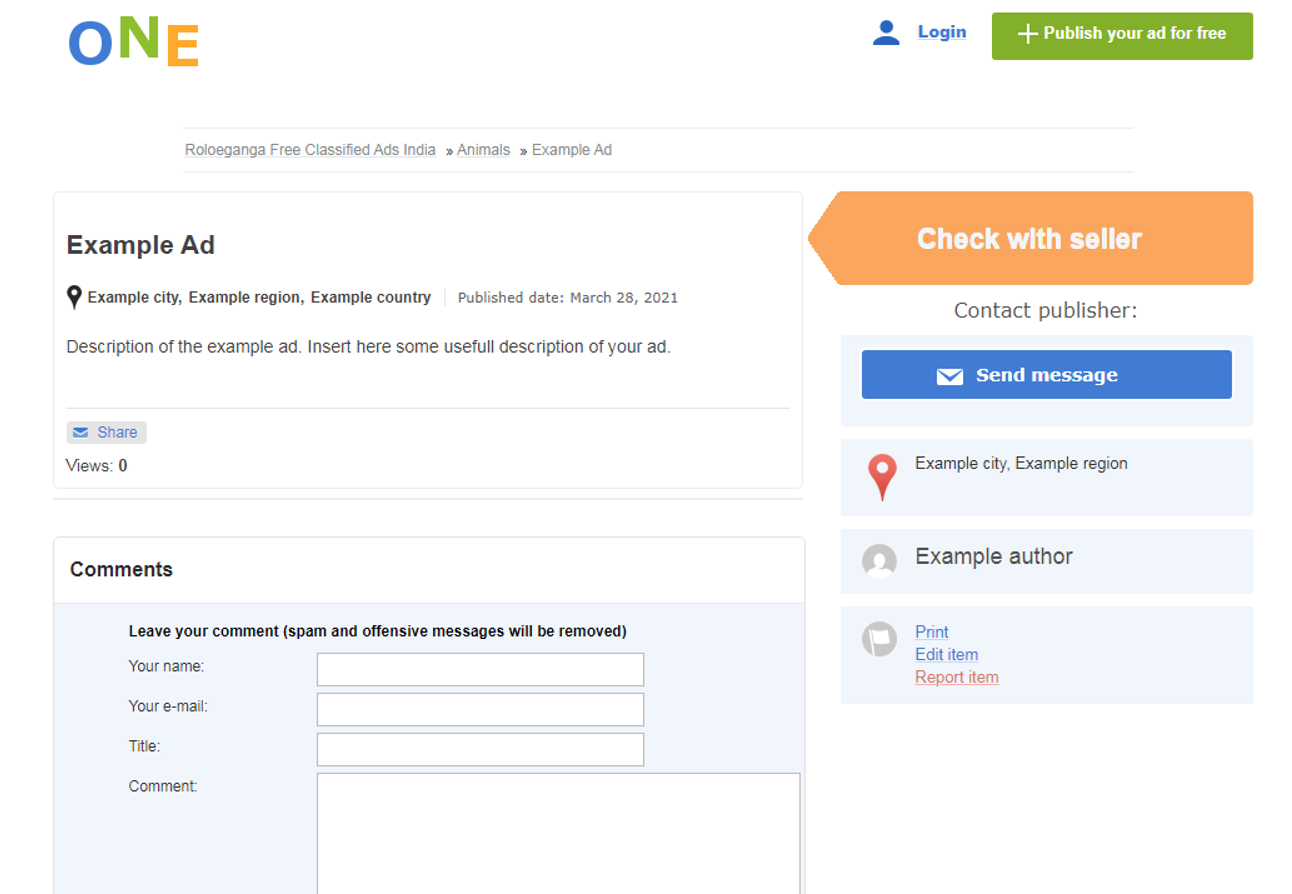Select the Print link
1292x894 pixels.
coord(931,632)
